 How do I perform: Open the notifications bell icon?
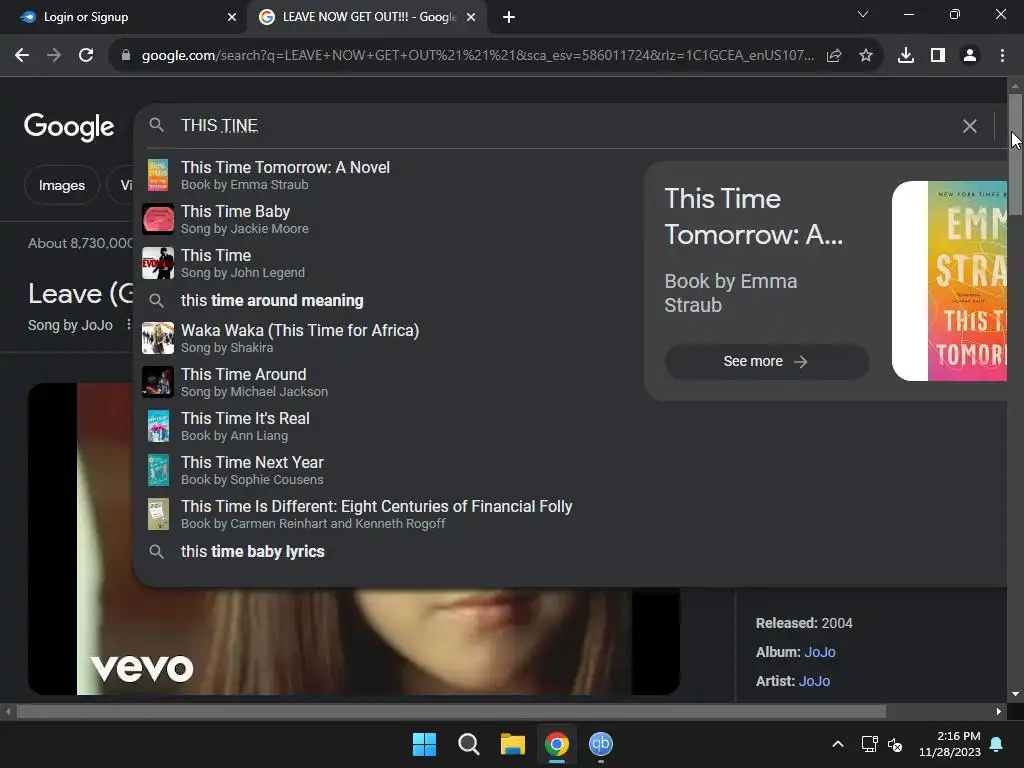(x=997, y=744)
